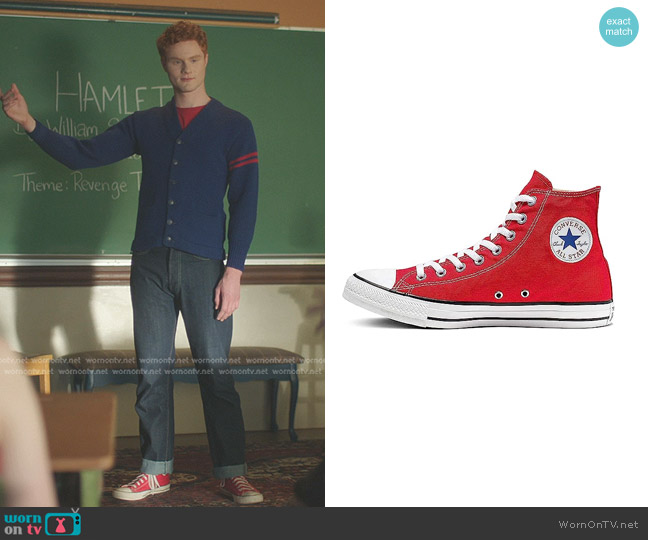Click the 'exact match' teal badge
The image size is (648, 540).
619,26
